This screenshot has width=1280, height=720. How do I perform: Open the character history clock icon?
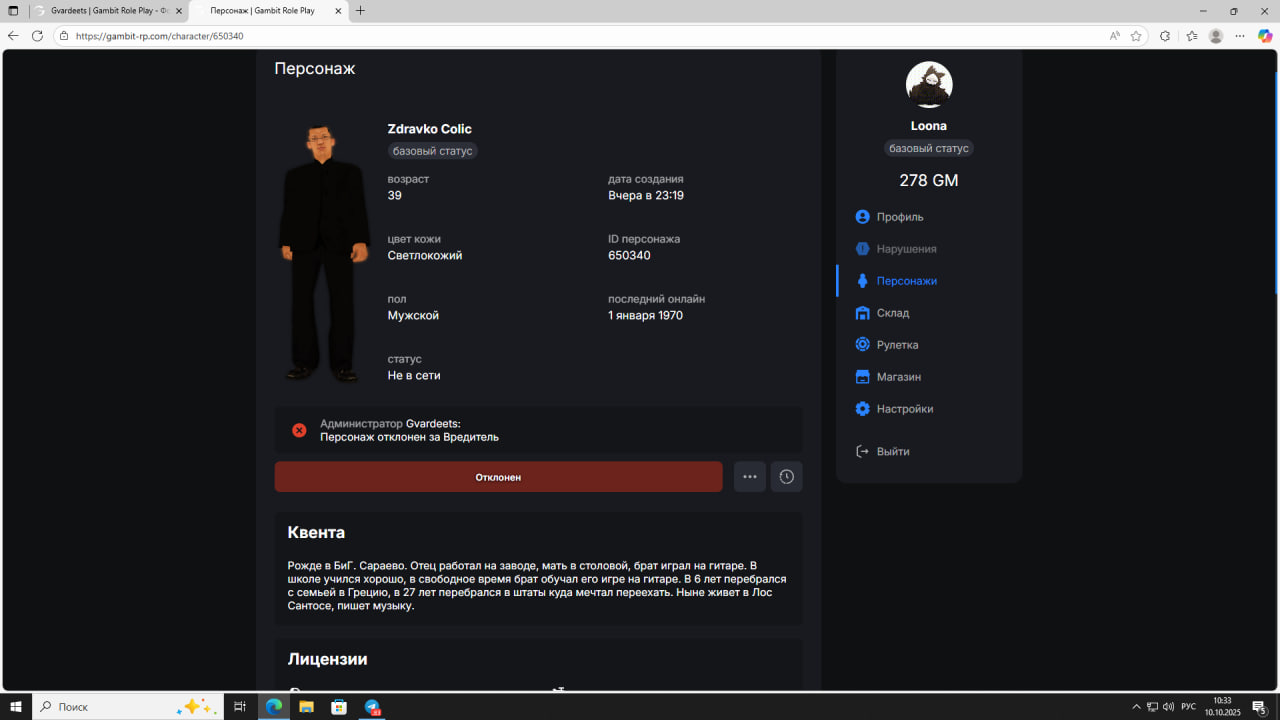point(787,477)
